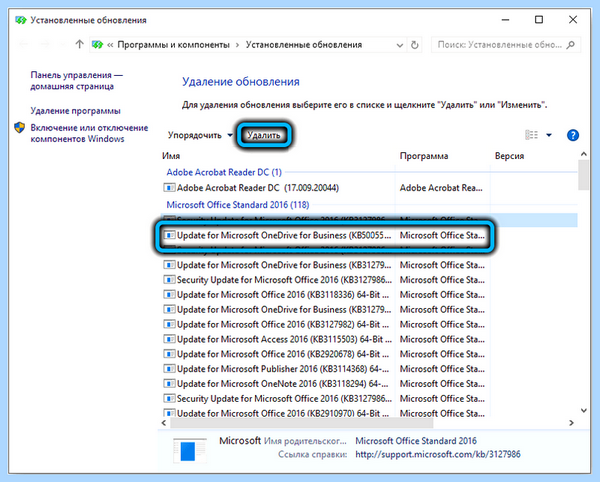This screenshot has height=482, width=600.
Task: Sort by the Версия column header
Action: coord(509,156)
